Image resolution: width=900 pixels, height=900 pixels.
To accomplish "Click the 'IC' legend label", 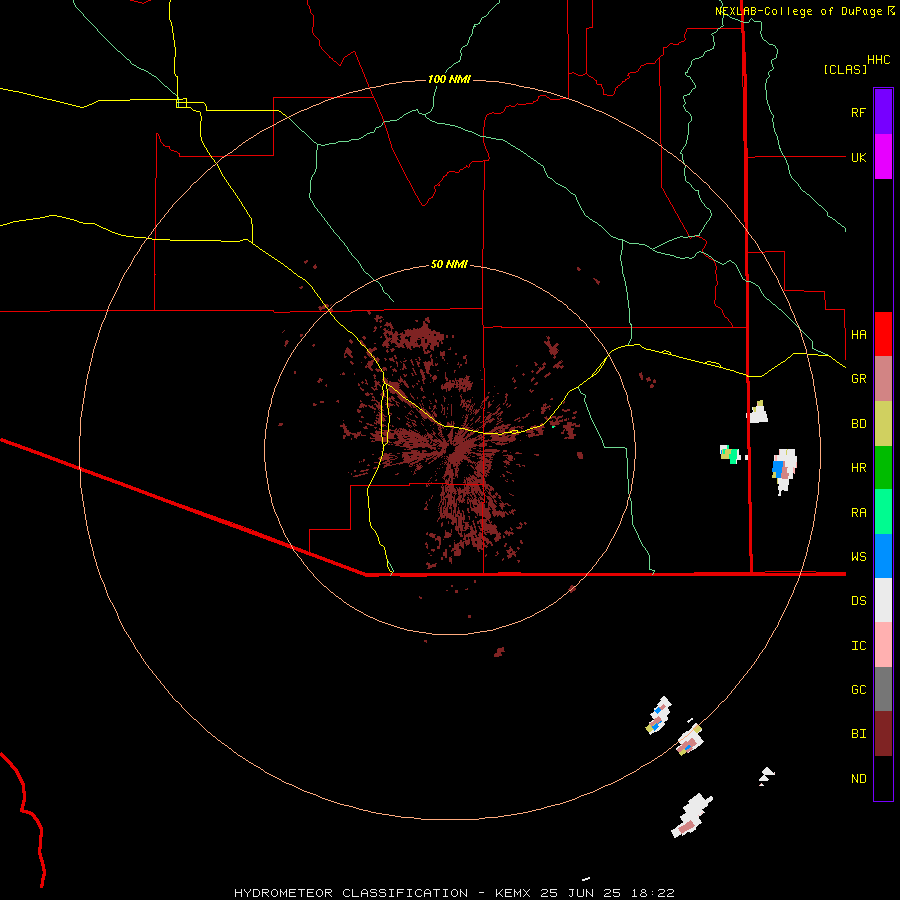I will 858,646.
